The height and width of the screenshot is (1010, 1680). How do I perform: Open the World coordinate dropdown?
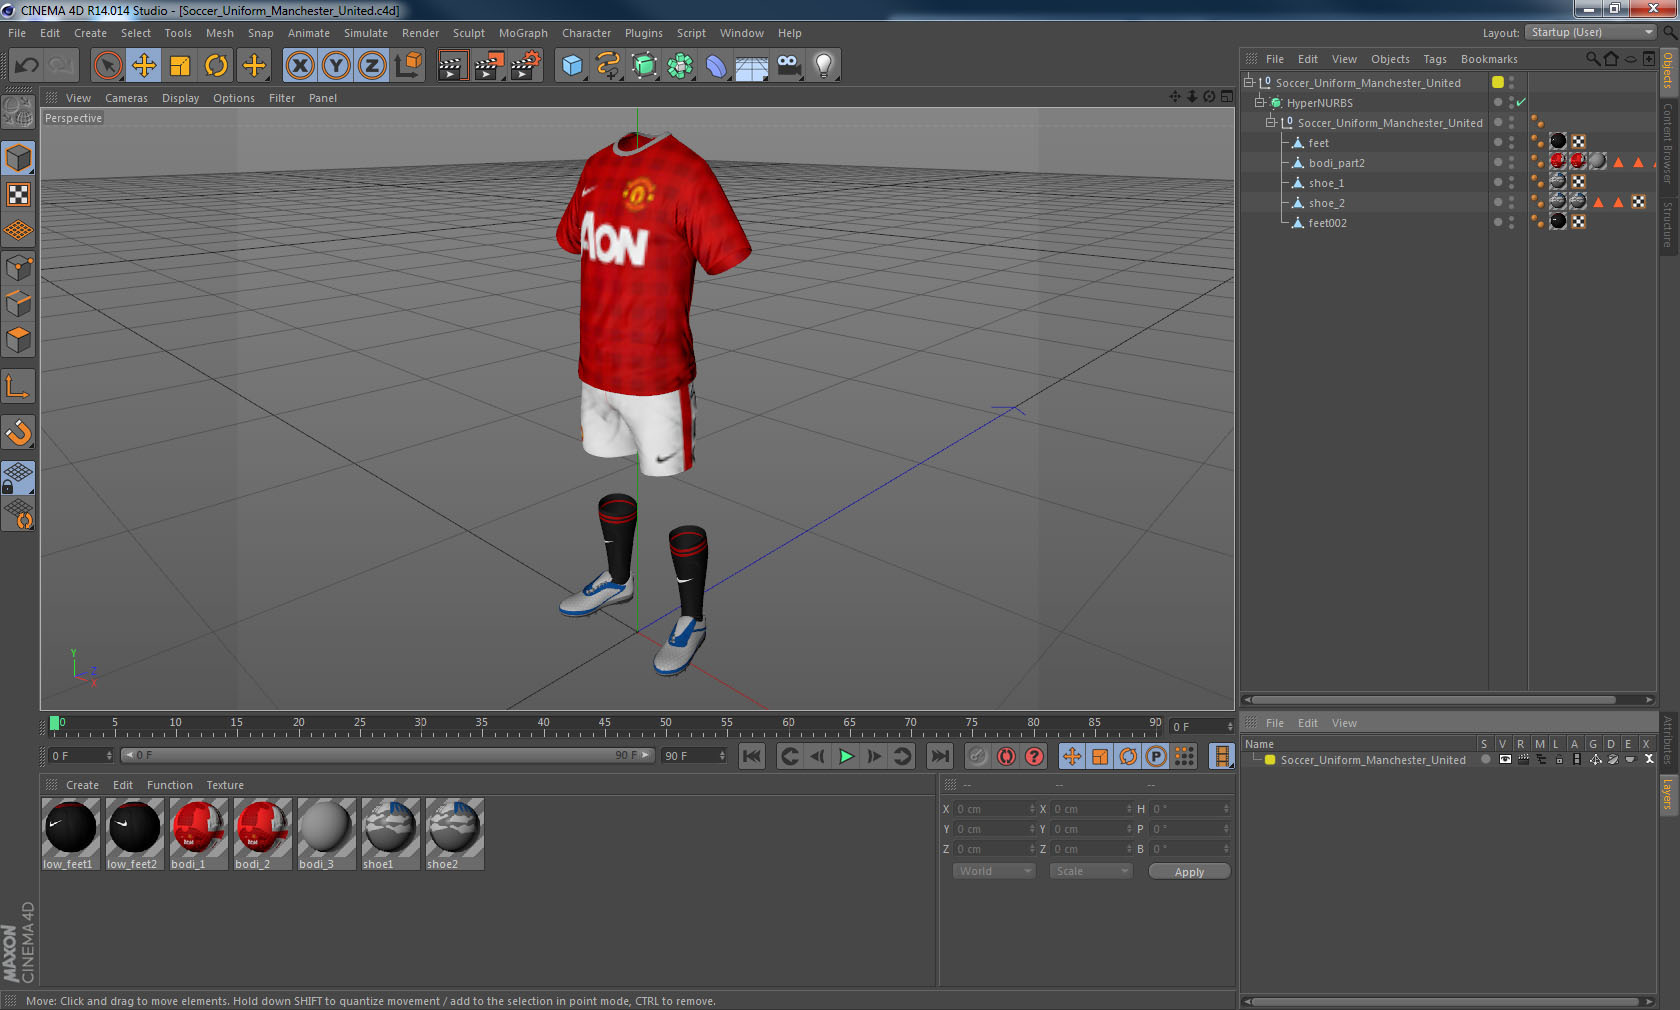(x=994, y=871)
